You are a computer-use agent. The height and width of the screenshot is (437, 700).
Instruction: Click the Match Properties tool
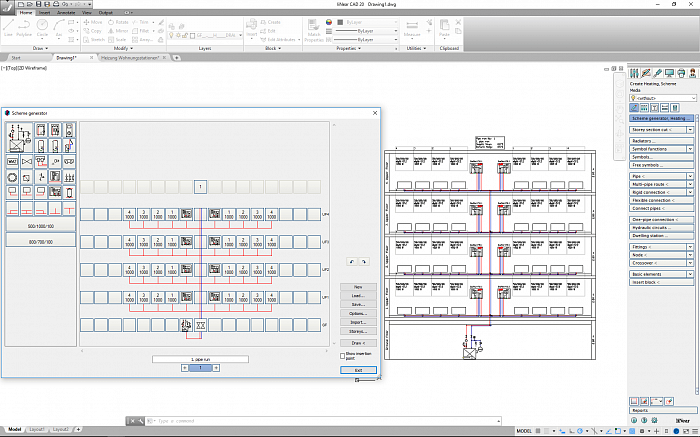click(x=314, y=30)
